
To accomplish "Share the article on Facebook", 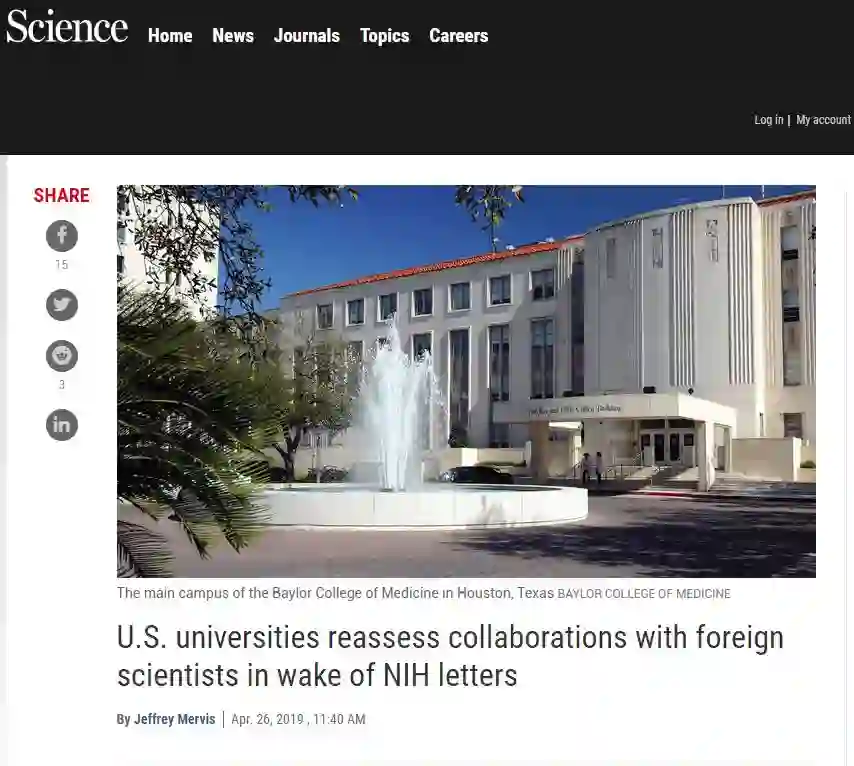I will coord(62,236).
